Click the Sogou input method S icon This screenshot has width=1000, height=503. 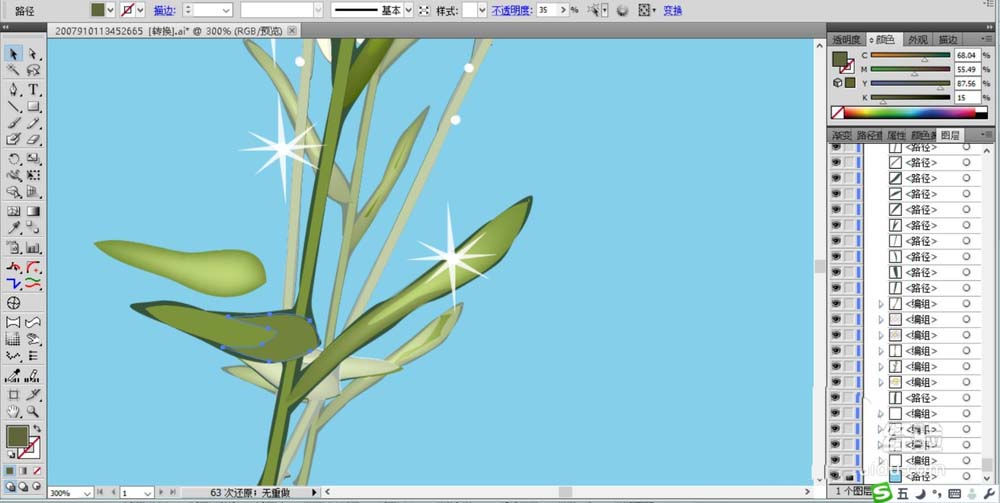click(883, 493)
